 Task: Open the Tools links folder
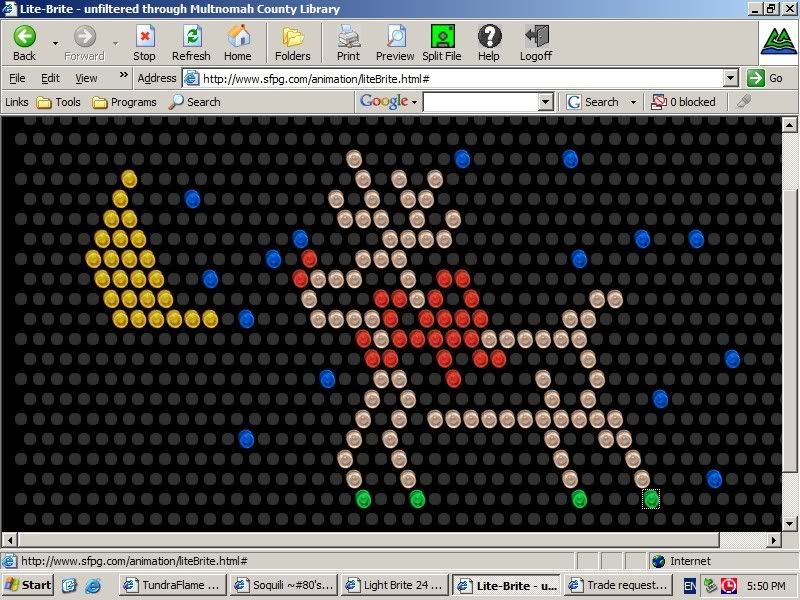pos(58,102)
